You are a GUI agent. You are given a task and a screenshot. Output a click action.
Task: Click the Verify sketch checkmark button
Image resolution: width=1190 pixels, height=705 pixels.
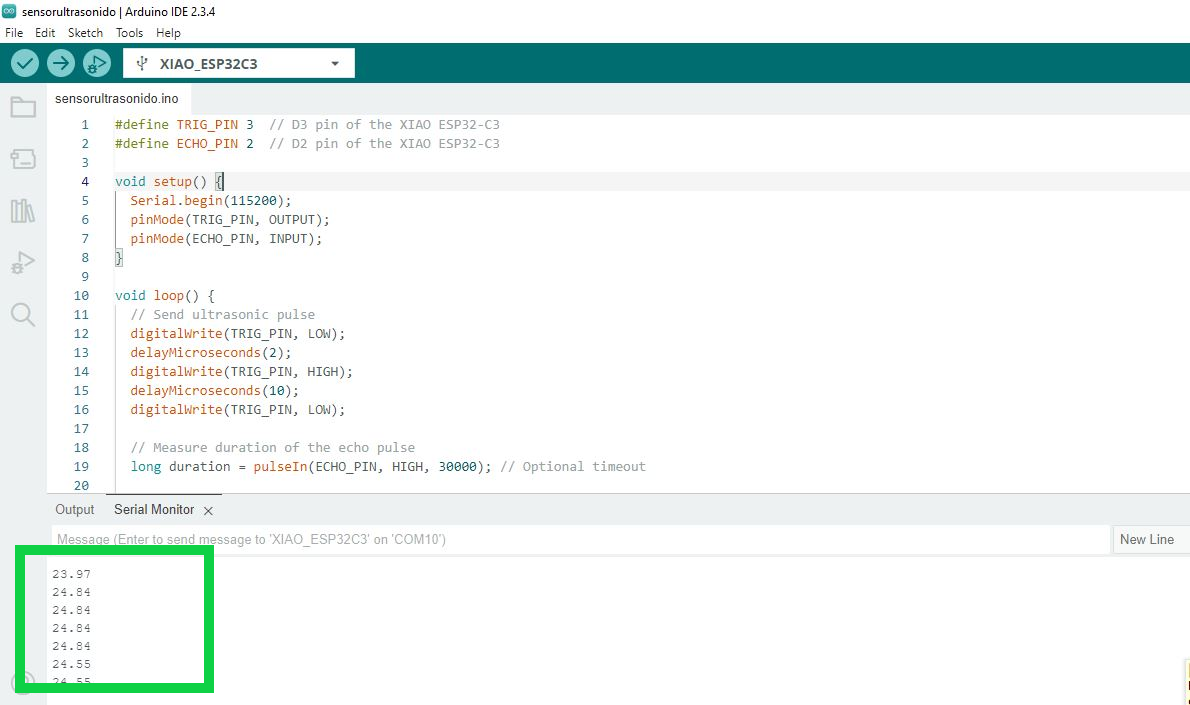point(24,63)
